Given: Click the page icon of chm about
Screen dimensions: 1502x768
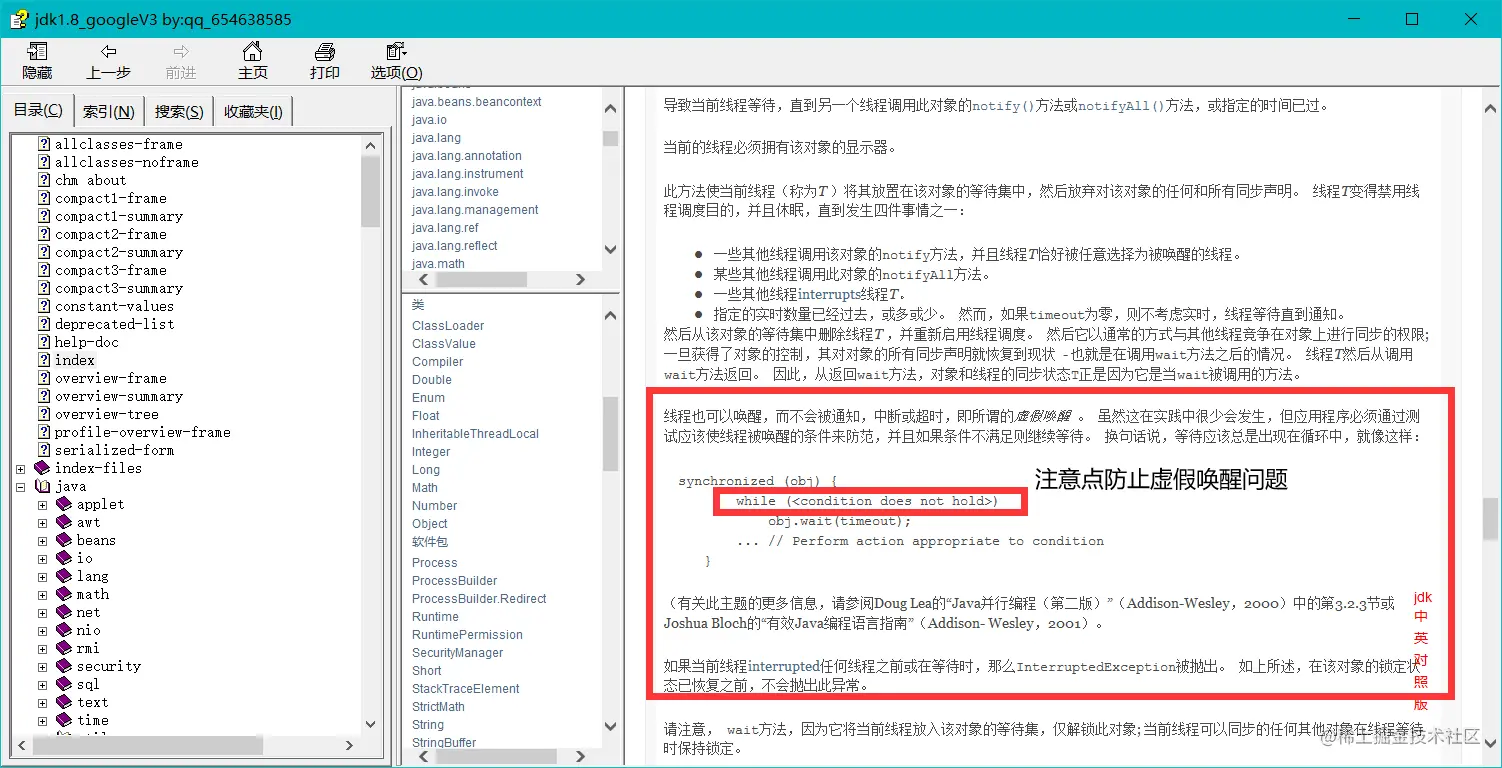Looking at the screenshot, I should 44,180.
